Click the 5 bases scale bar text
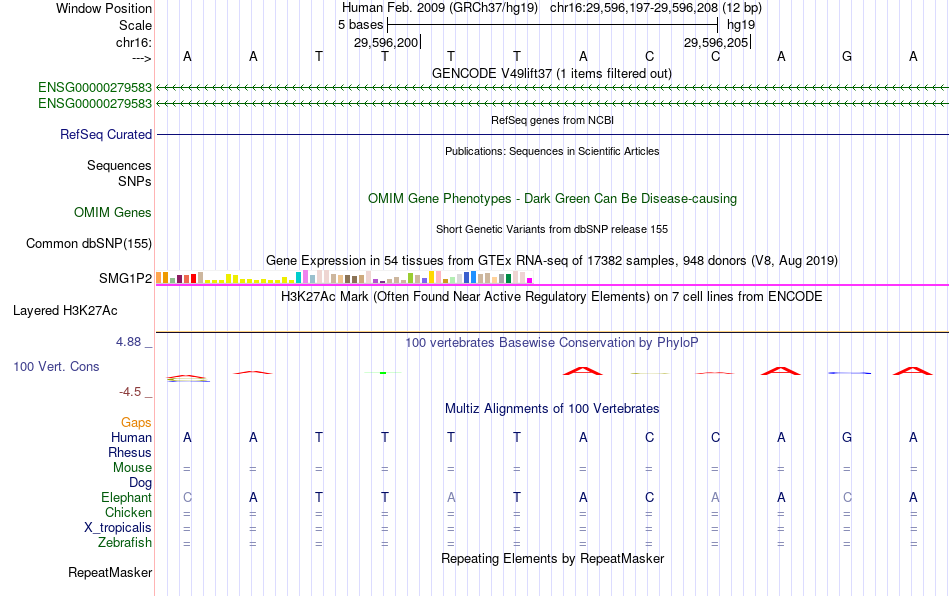The image size is (950, 596). (360, 25)
